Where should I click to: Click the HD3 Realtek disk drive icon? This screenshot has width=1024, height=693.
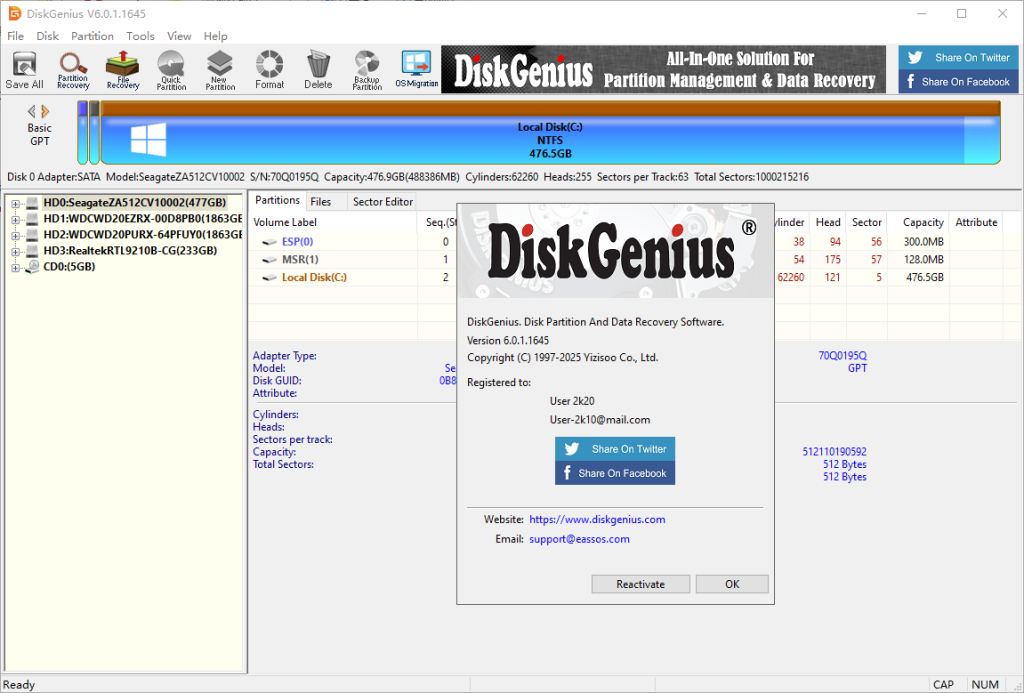coord(32,251)
